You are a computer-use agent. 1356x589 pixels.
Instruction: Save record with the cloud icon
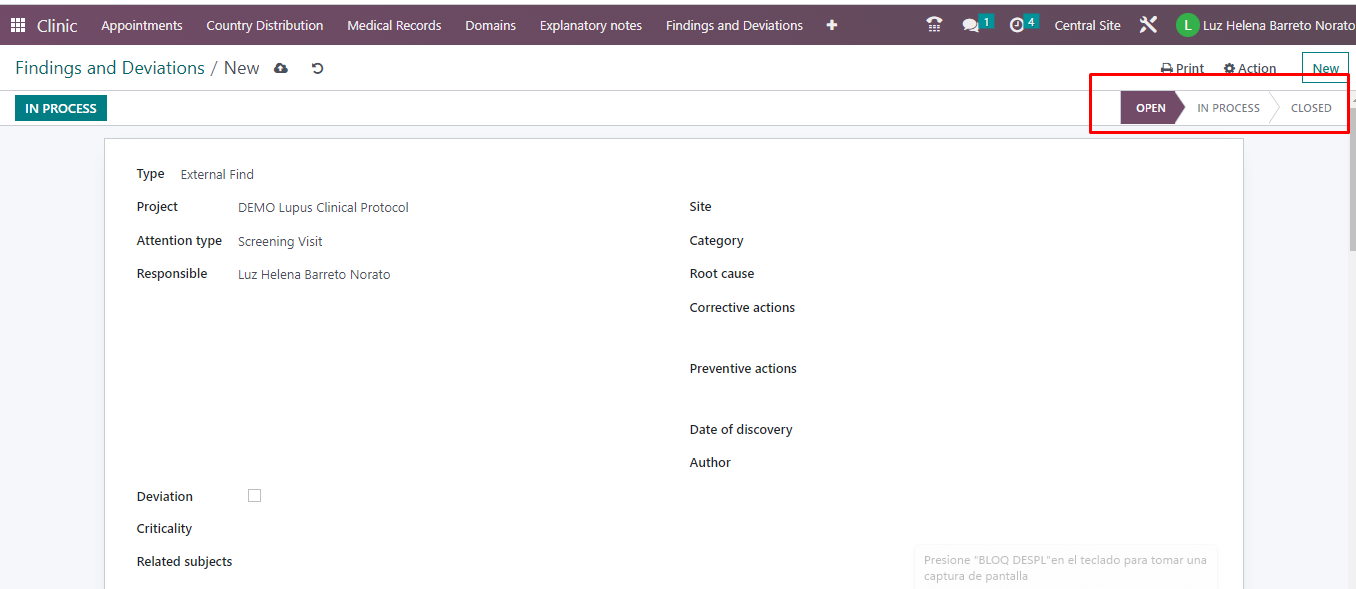pos(281,68)
